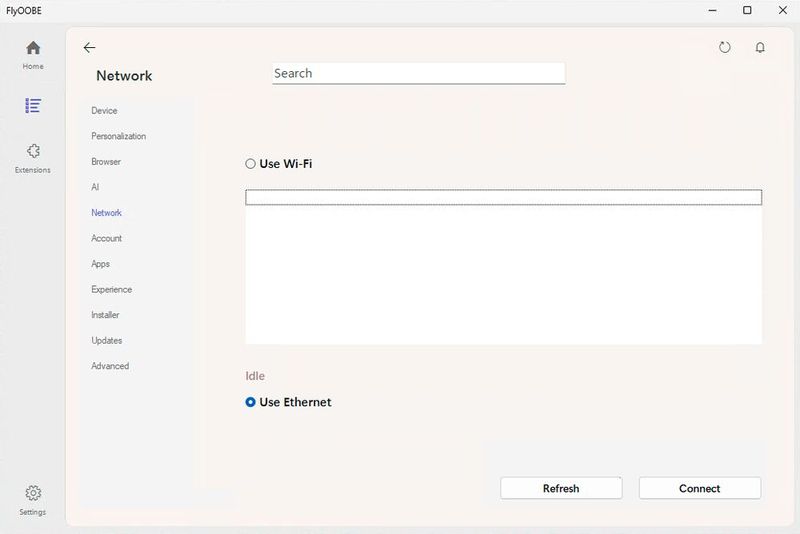
Task: Open the Browser category
Action: [x=106, y=162]
